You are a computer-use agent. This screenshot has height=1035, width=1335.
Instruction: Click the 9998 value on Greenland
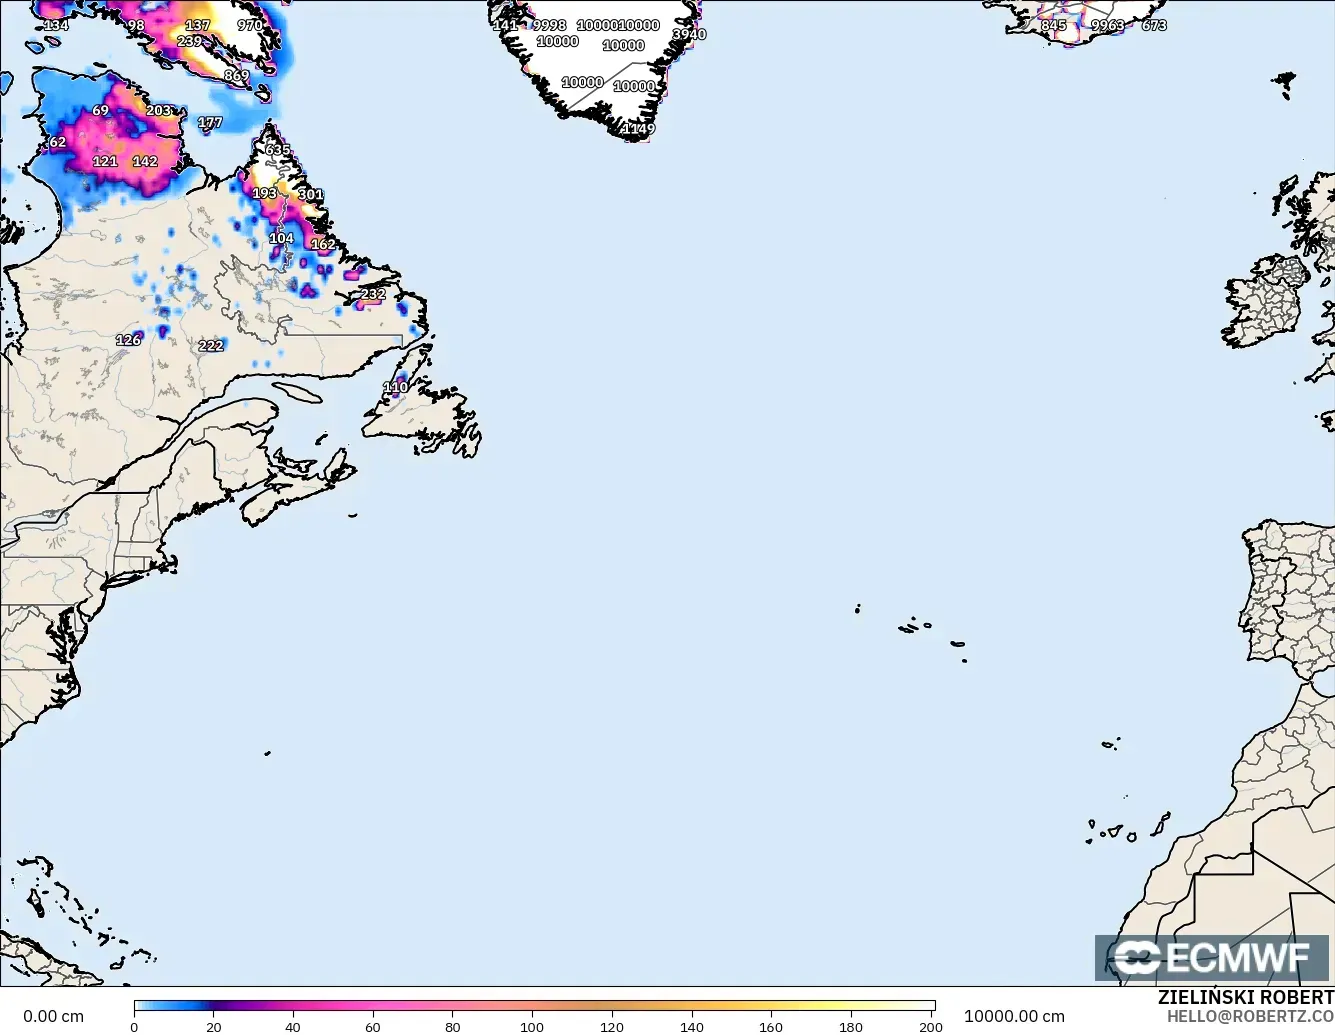pos(549,25)
